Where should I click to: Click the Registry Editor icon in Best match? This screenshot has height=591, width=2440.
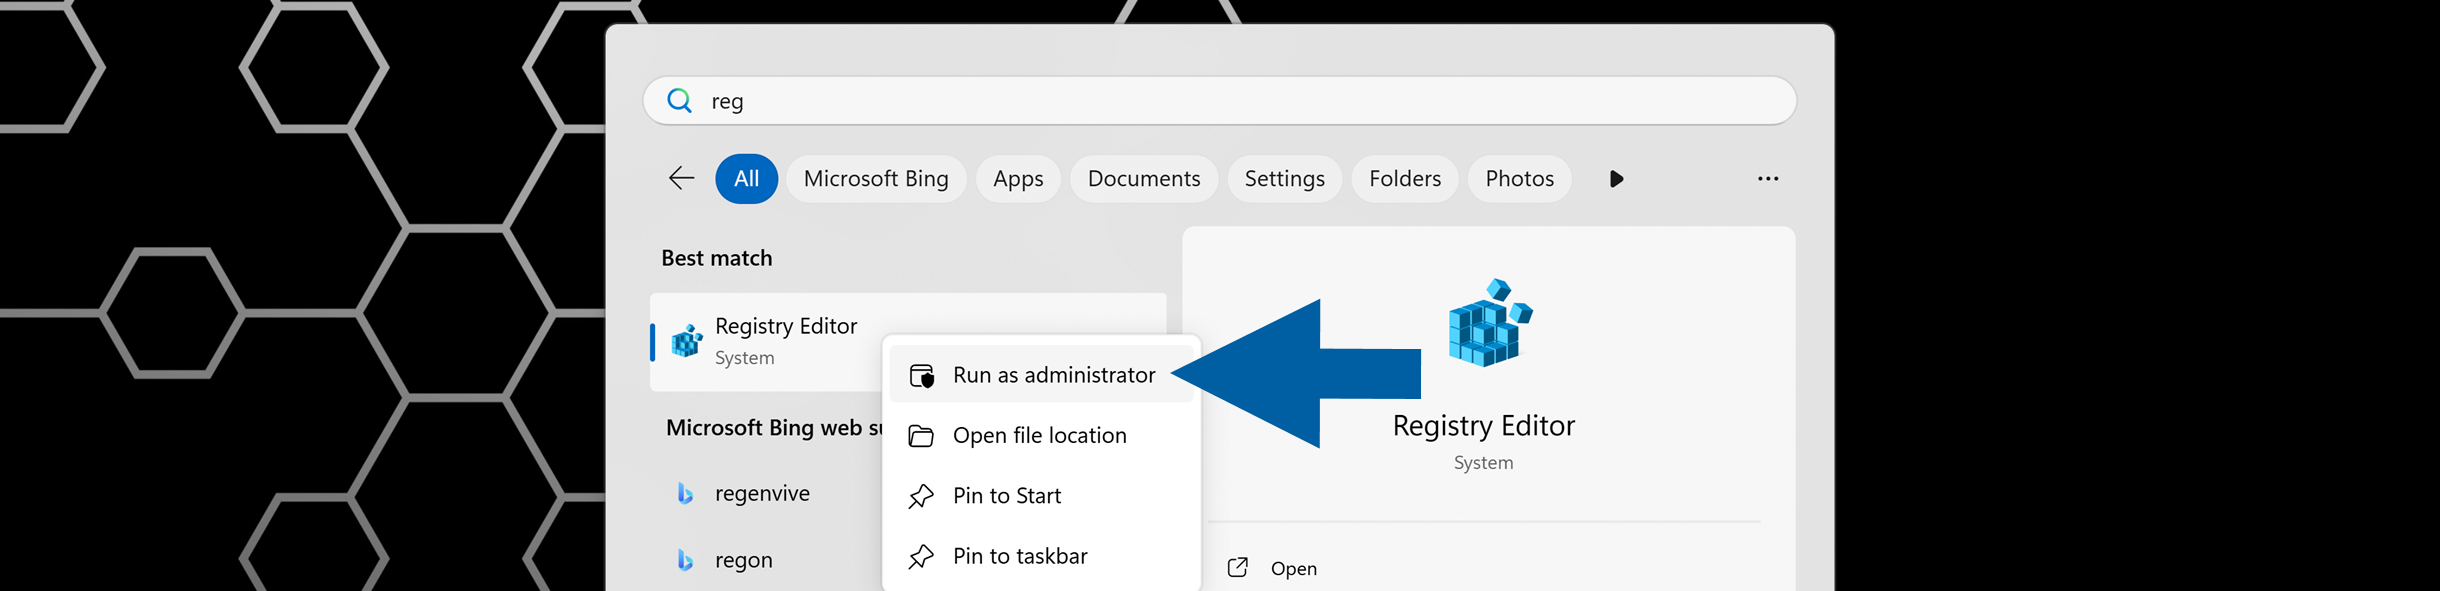pyautogui.click(x=687, y=341)
